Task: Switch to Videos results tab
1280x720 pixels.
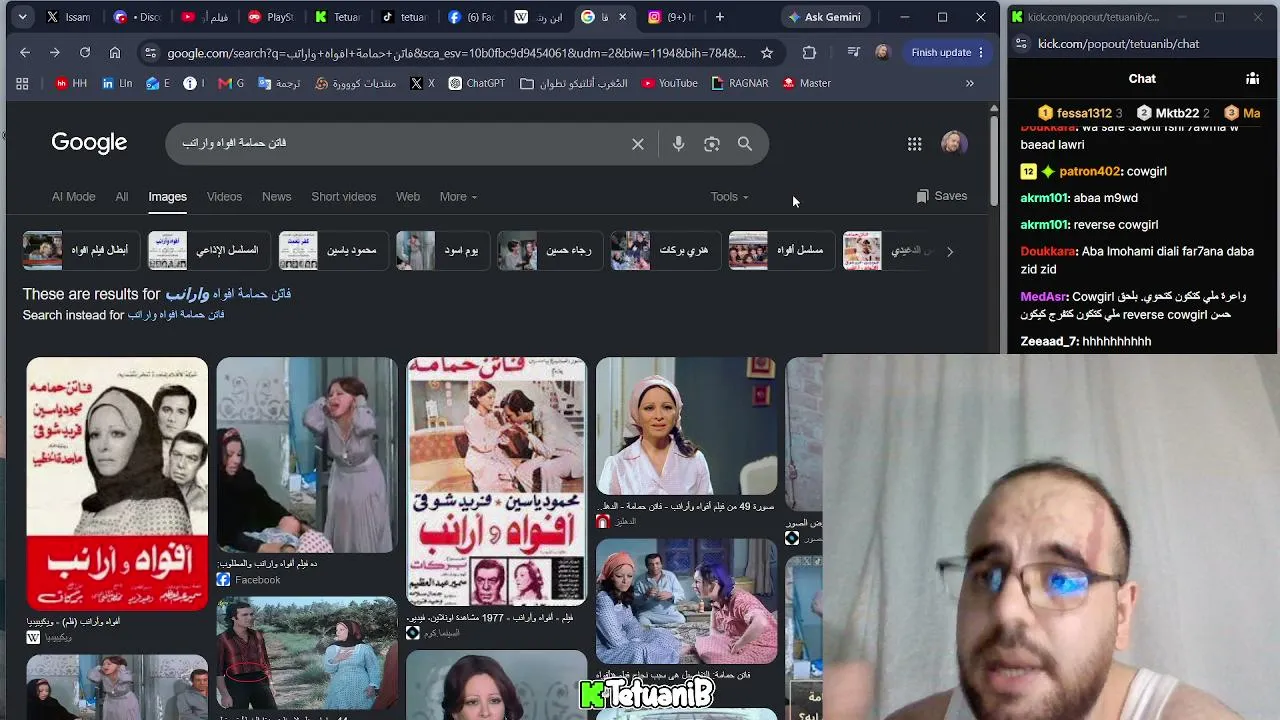Action: point(224,196)
